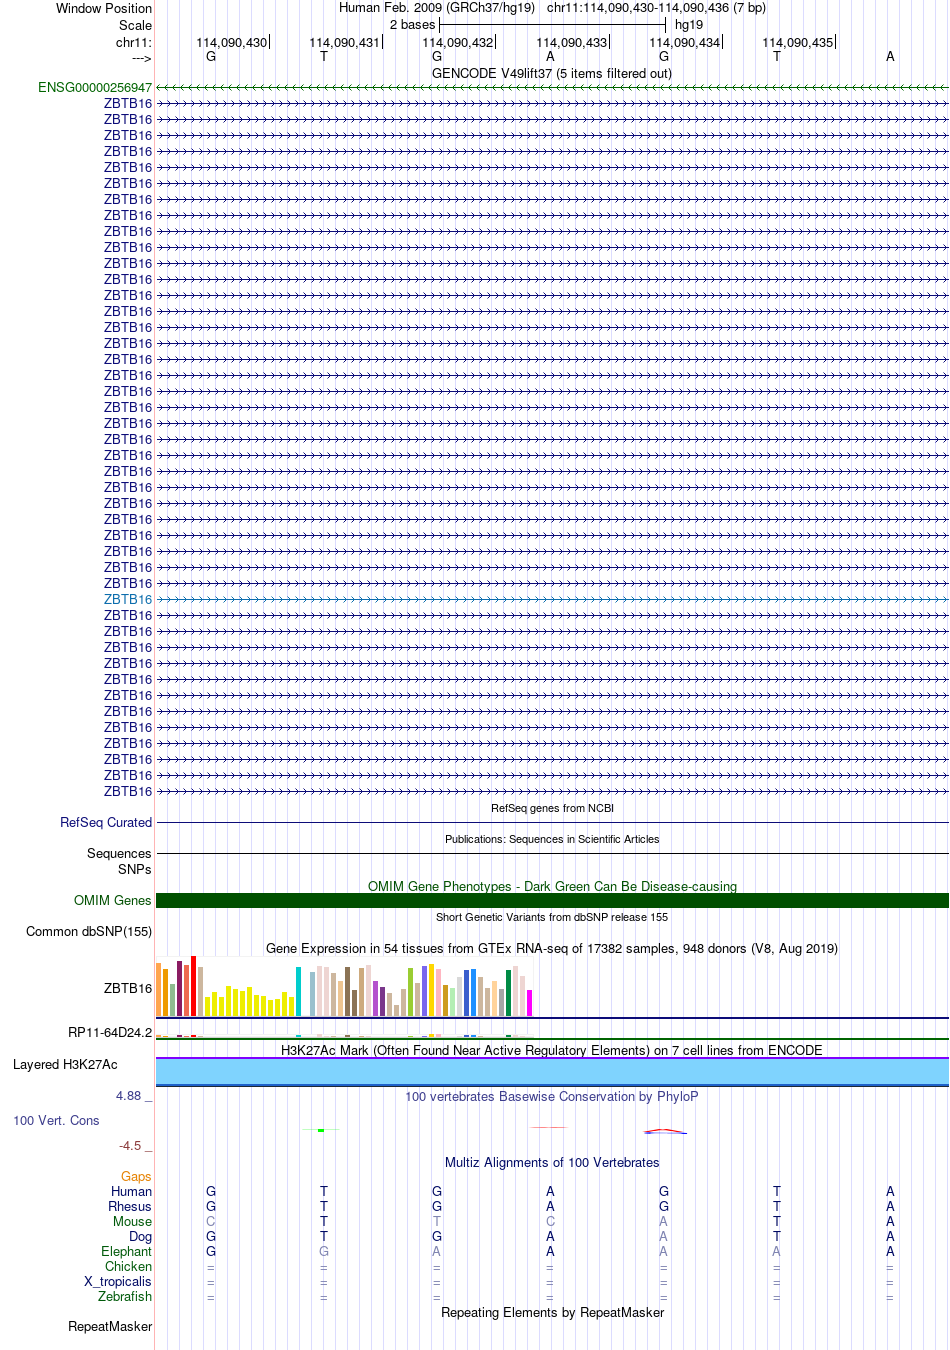Screen dimensions: 950x1350
Task: Open Common dbSNP(155) track label
Action: point(89,932)
